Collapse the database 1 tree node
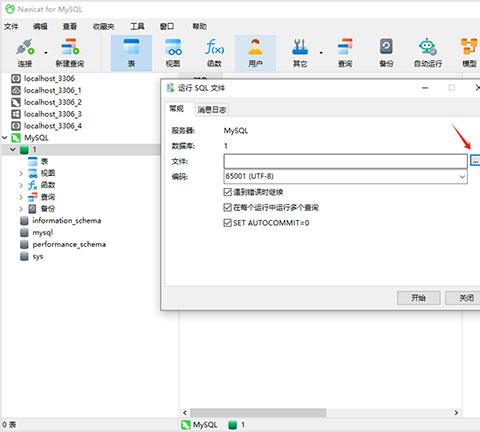The width and height of the screenshot is (480, 432). (x=13, y=150)
